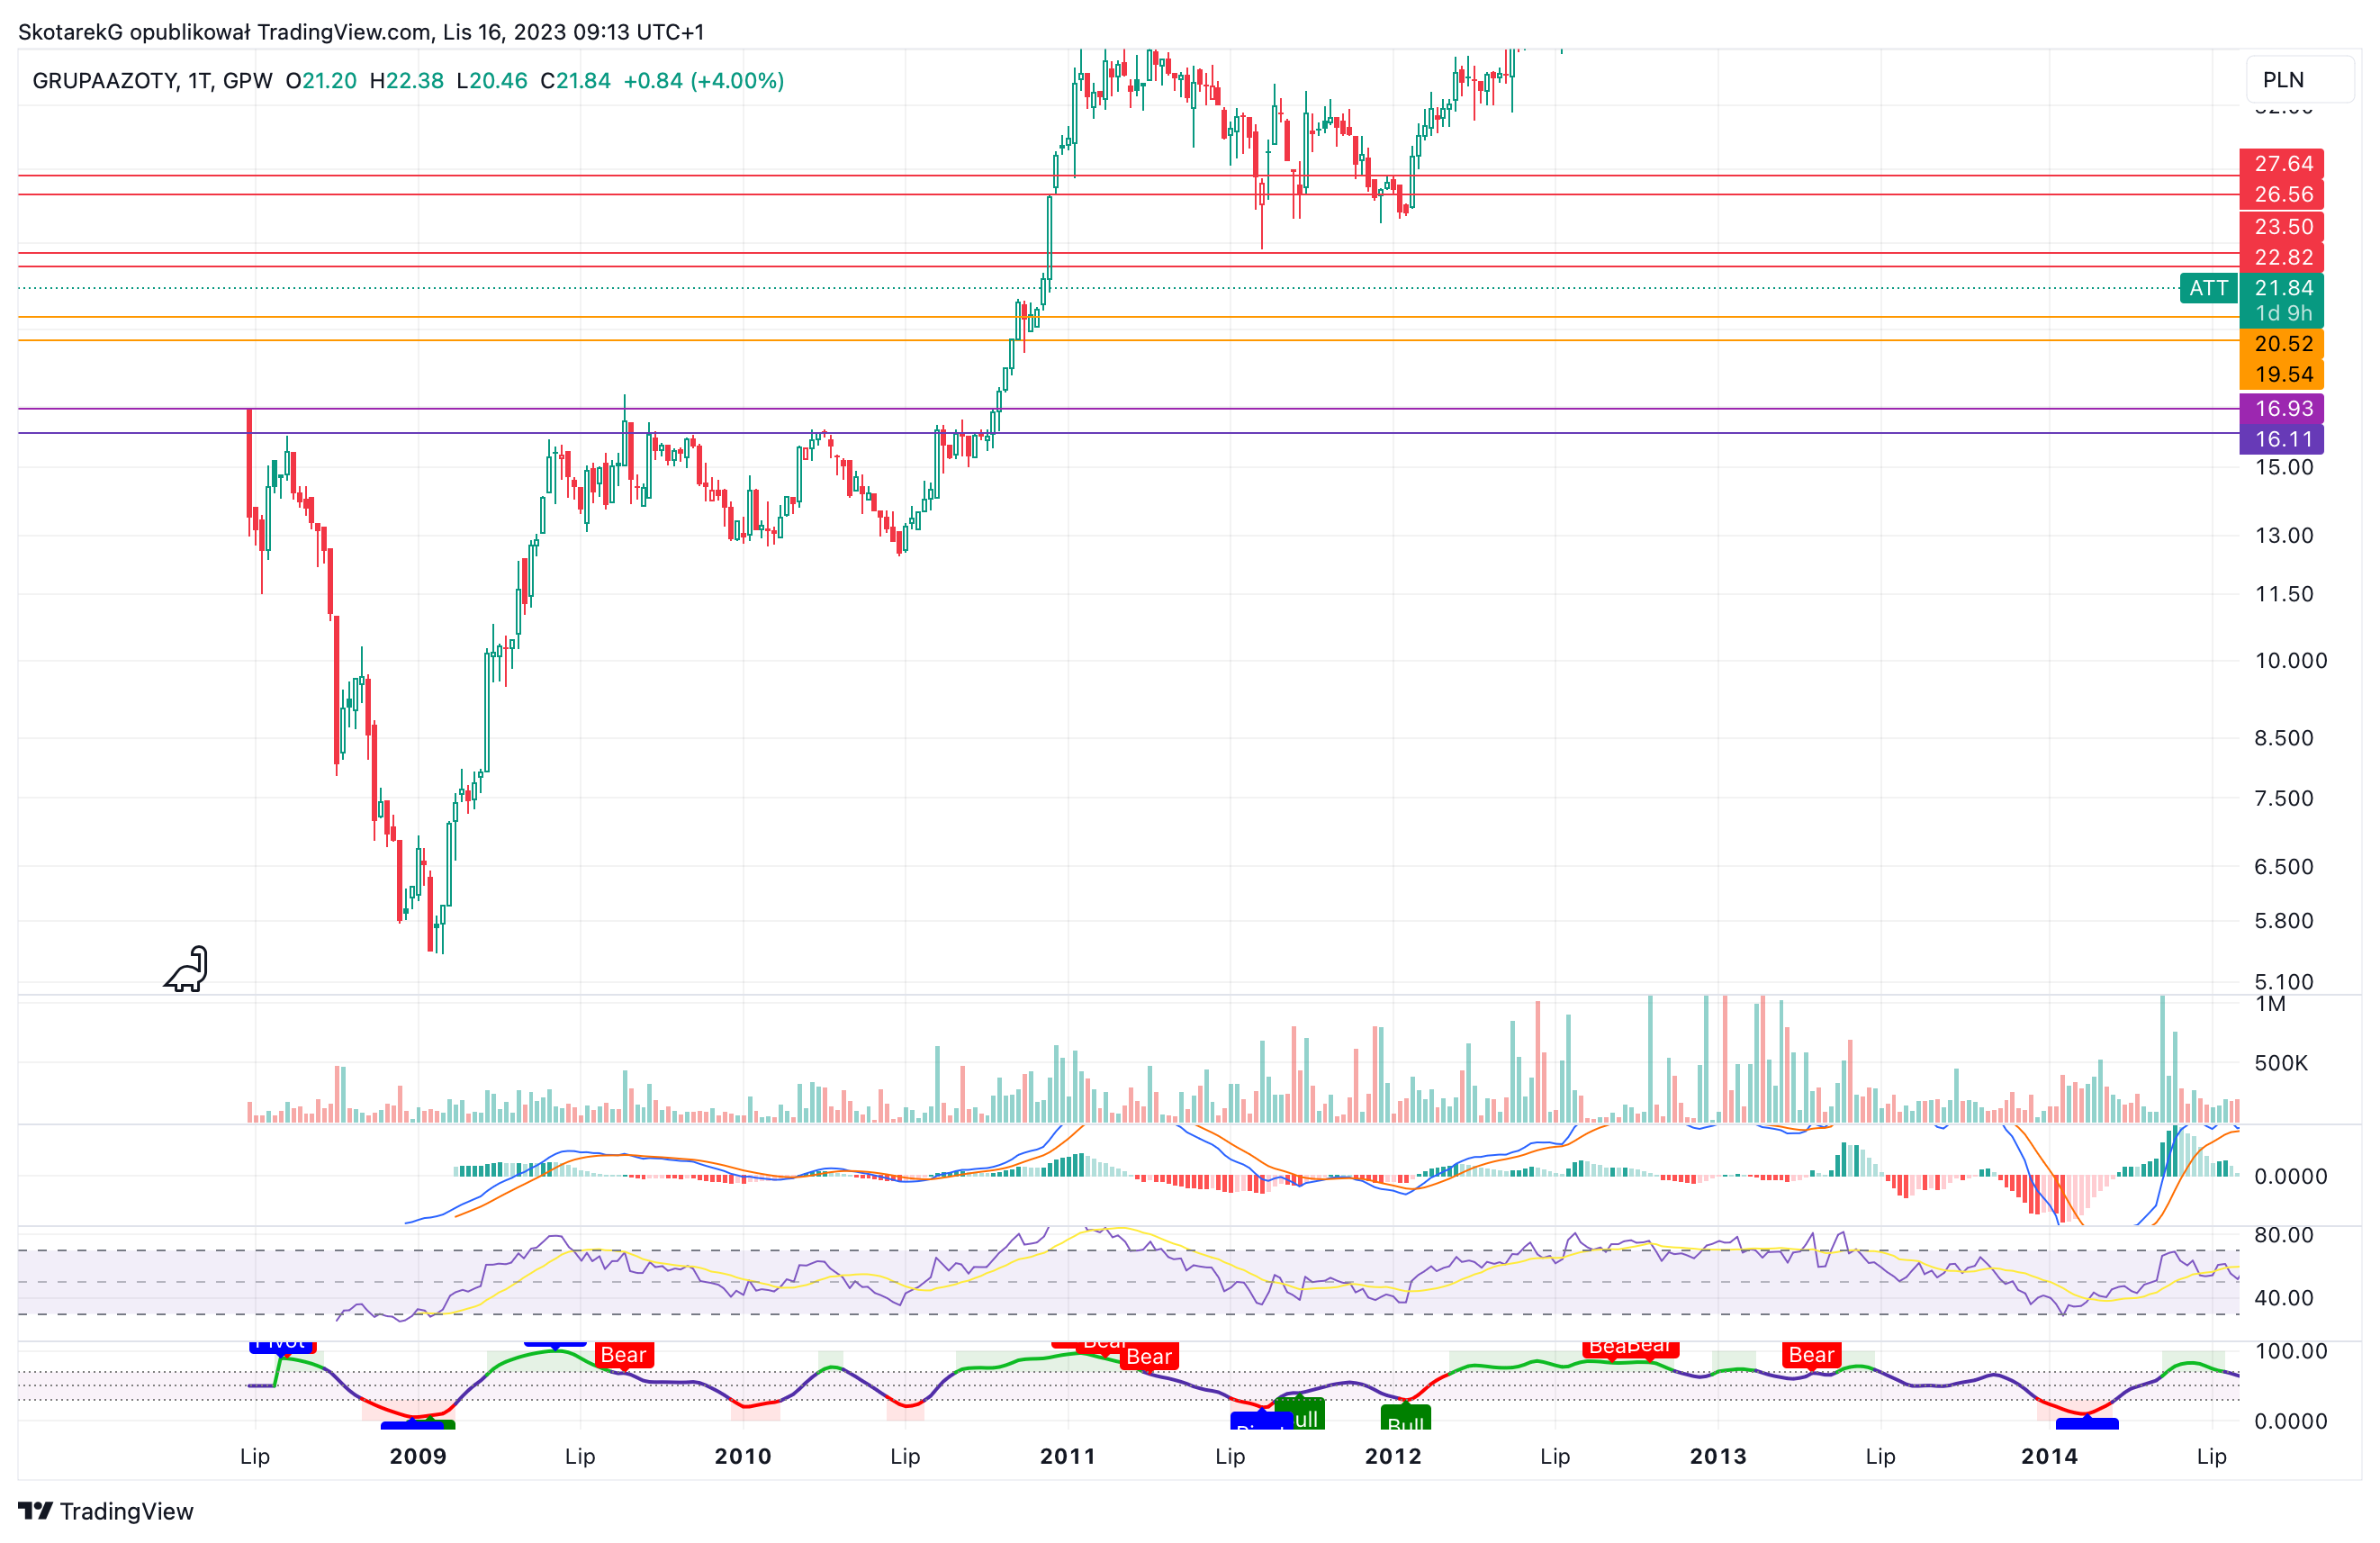
Task: Select the 16.11 price level label
Action: [x=2281, y=439]
